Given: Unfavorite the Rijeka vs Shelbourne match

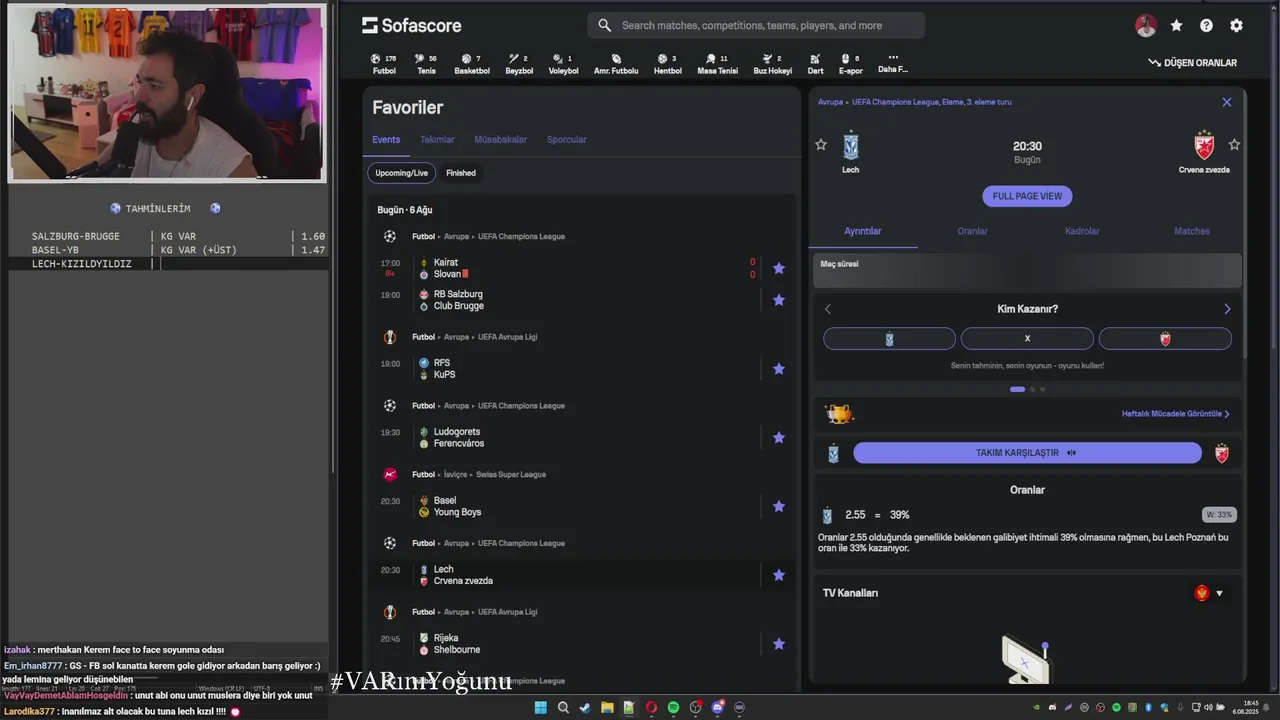Looking at the screenshot, I should tap(779, 644).
